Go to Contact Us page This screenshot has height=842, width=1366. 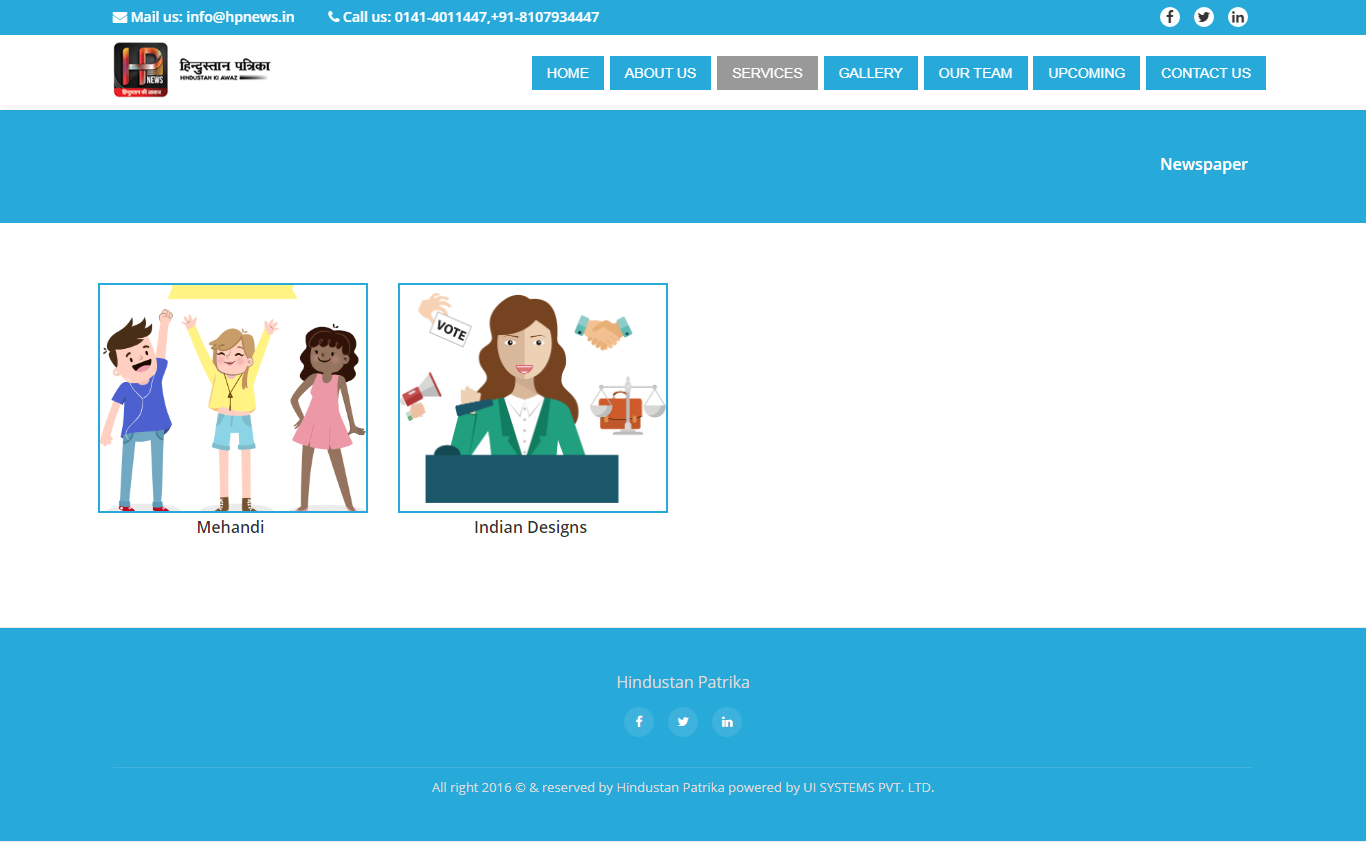click(1205, 73)
